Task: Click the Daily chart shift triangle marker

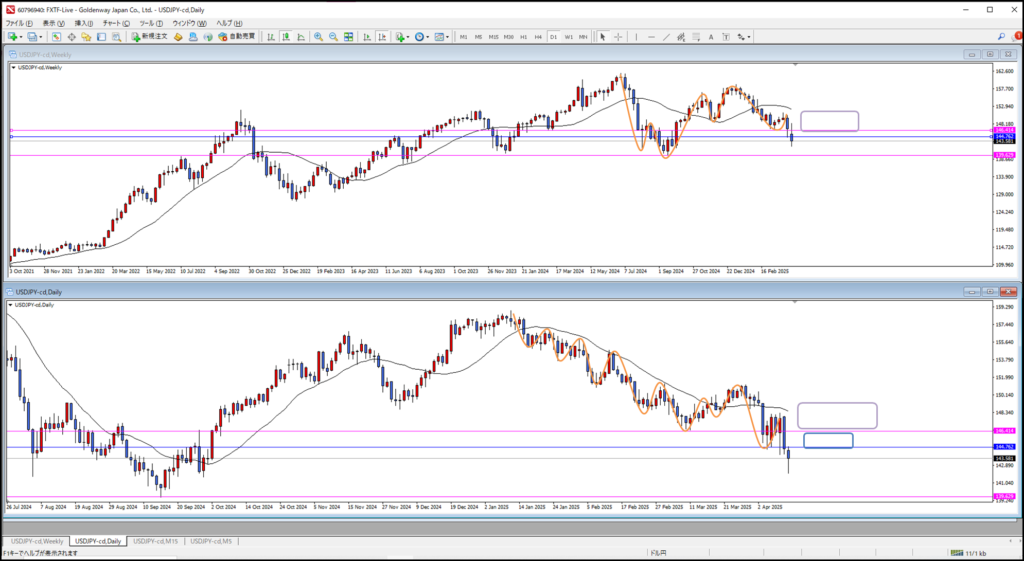Action: point(795,302)
